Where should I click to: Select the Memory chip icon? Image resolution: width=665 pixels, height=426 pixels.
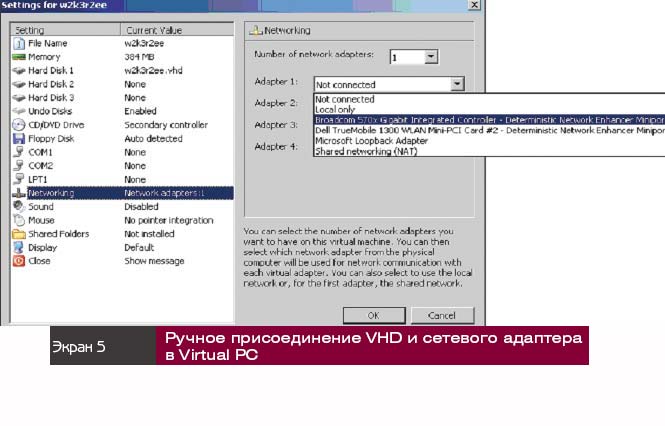[19, 57]
